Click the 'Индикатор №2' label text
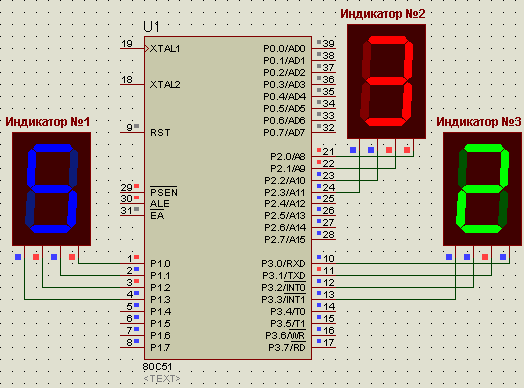The height and width of the screenshot is (388, 524). (383, 14)
